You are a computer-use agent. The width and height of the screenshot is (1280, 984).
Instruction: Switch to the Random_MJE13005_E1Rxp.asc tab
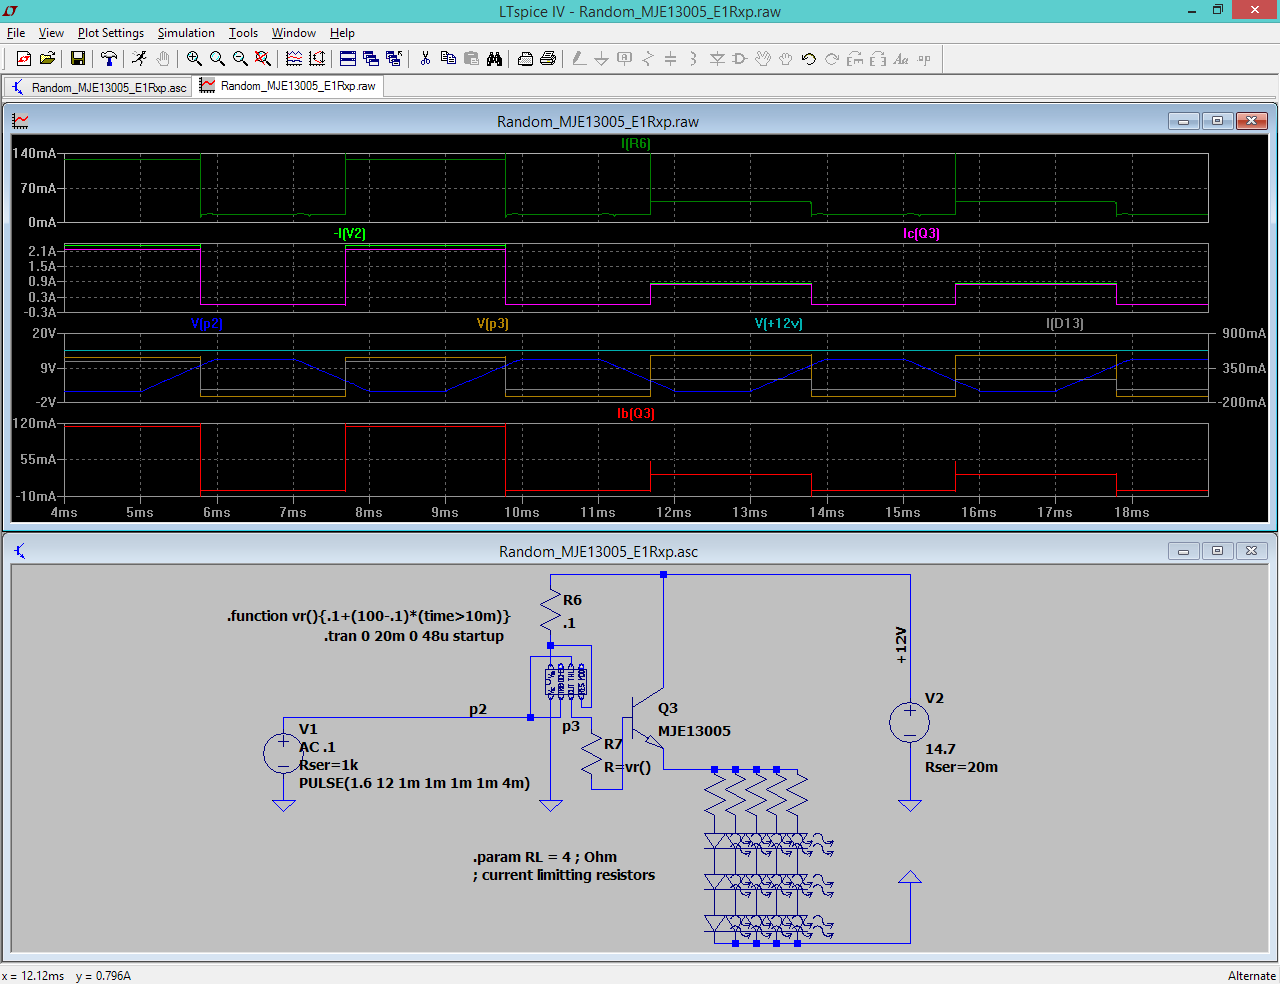pyautogui.click(x=98, y=87)
